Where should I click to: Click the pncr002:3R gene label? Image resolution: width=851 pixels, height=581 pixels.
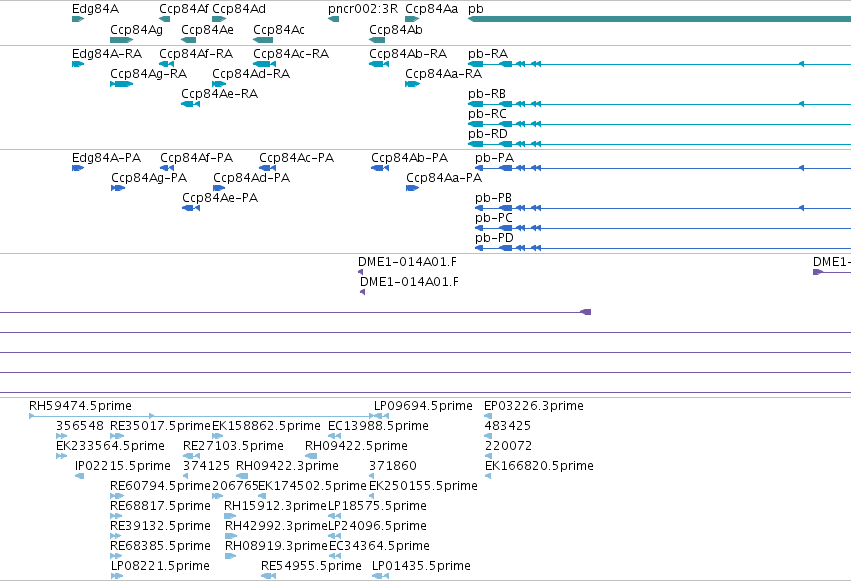pyautogui.click(x=363, y=9)
